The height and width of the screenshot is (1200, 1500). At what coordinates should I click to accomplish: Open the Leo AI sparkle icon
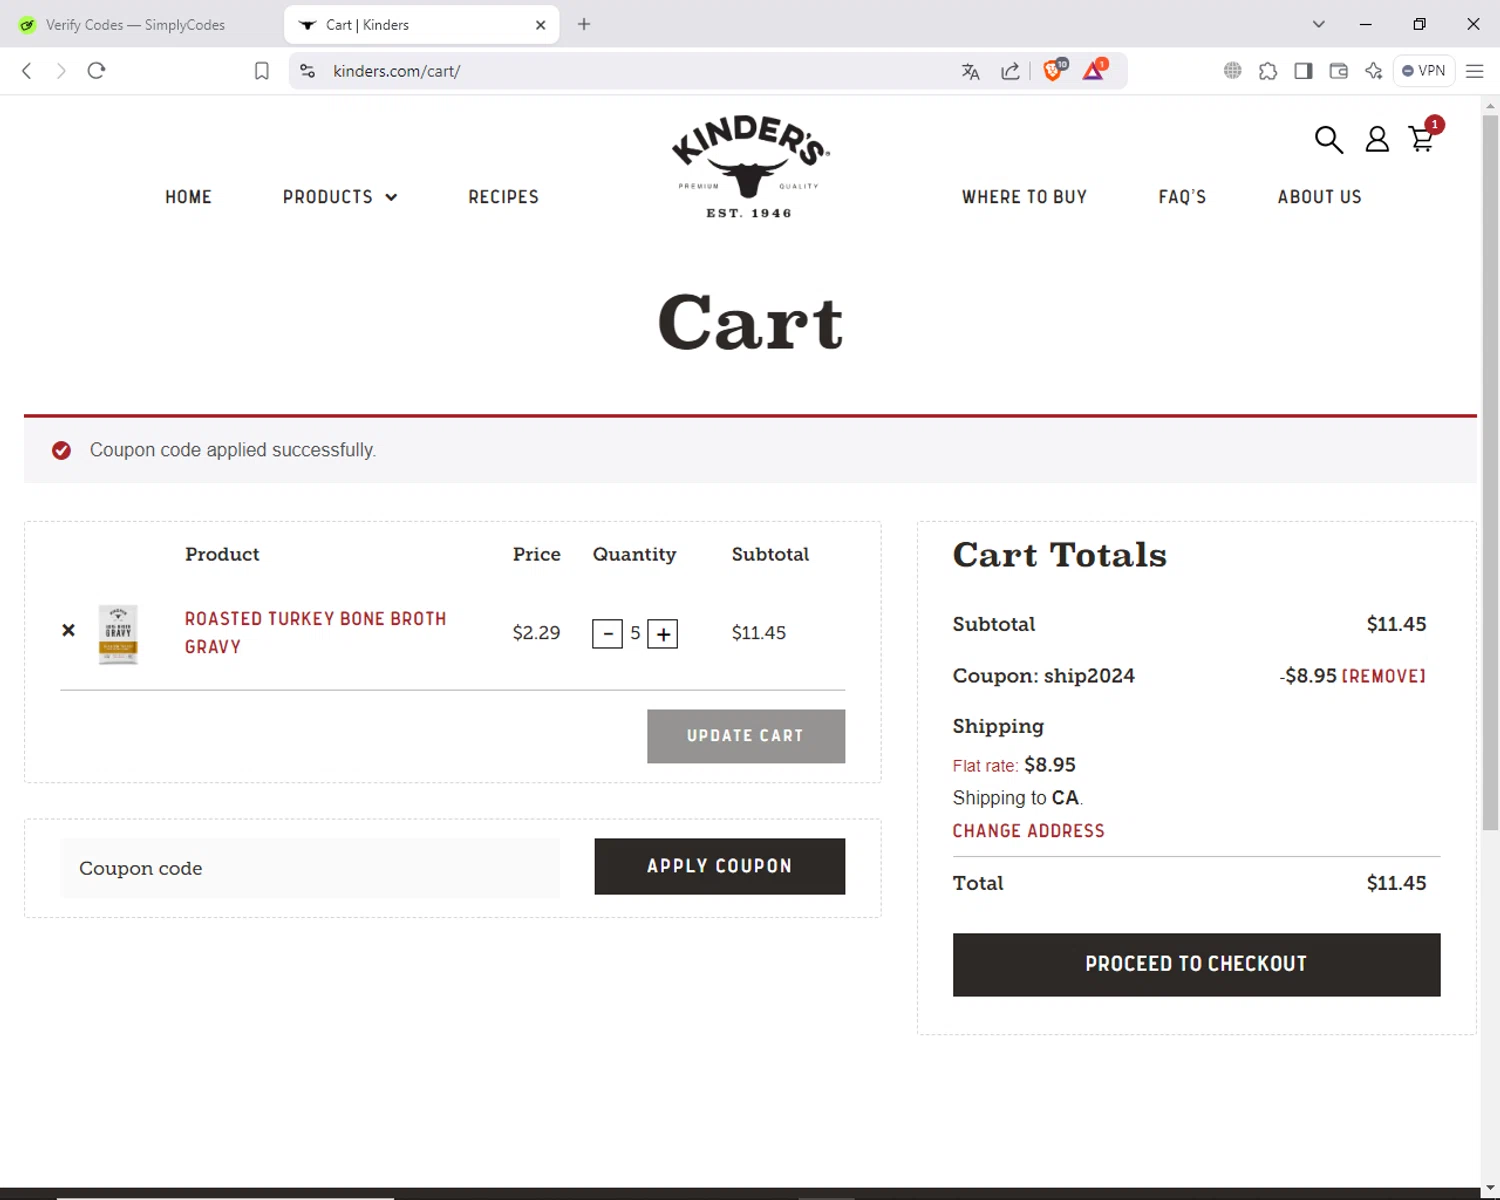pos(1374,71)
